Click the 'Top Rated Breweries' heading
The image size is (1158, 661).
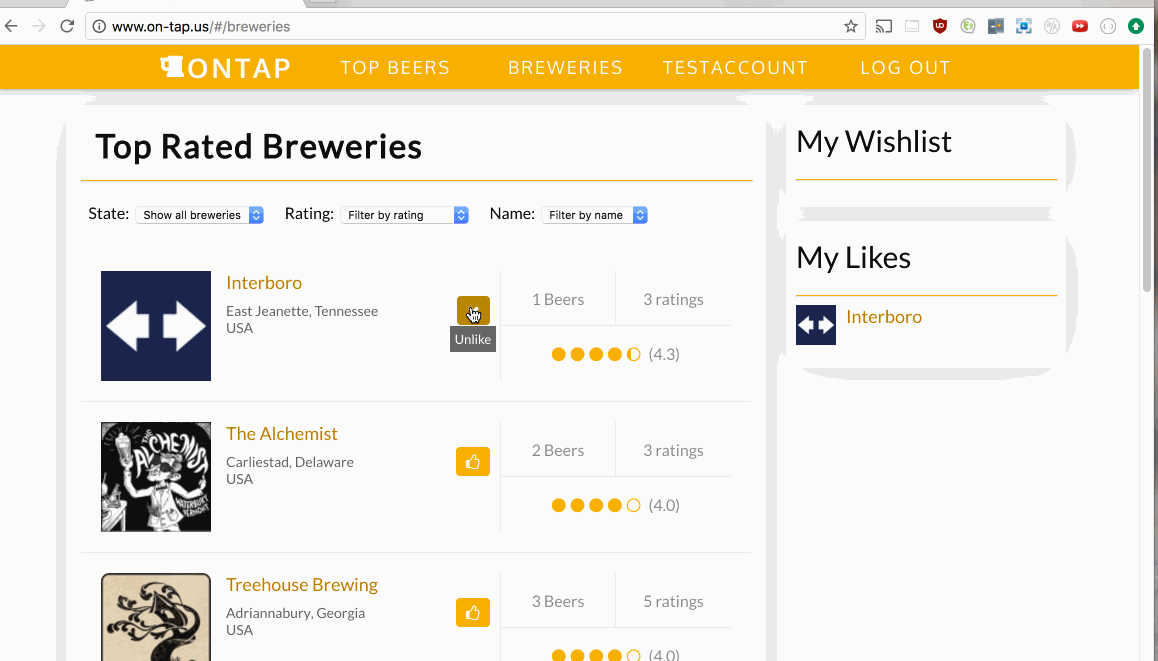258,146
